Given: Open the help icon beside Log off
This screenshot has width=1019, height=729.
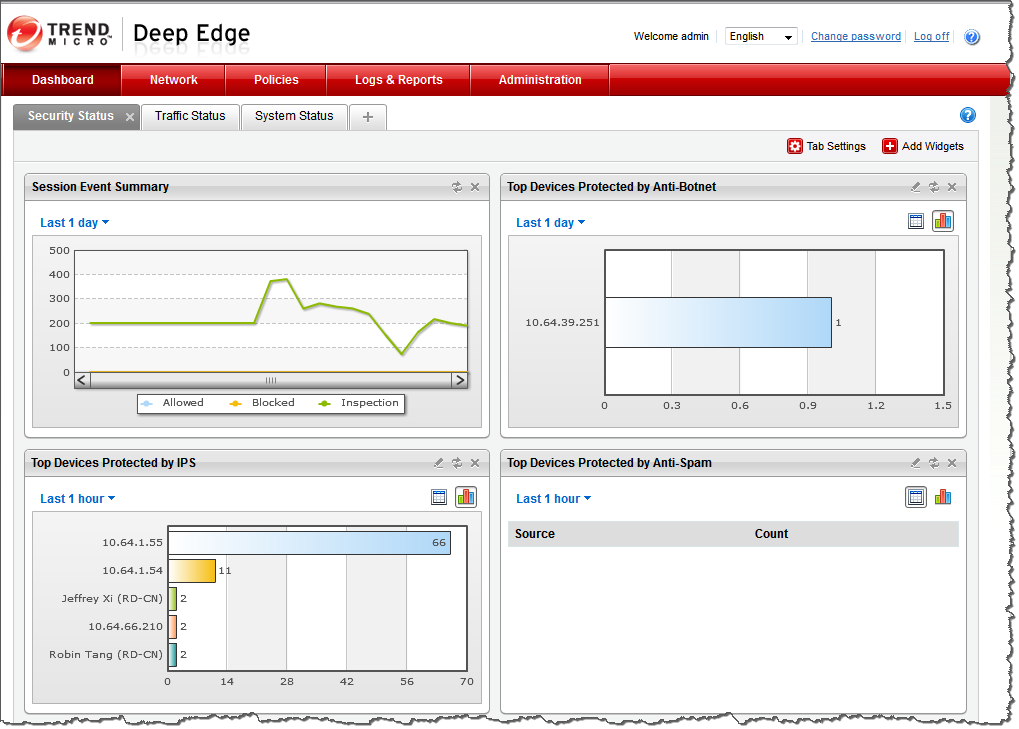Looking at the screenshot, I should click(x=972, y=37).
